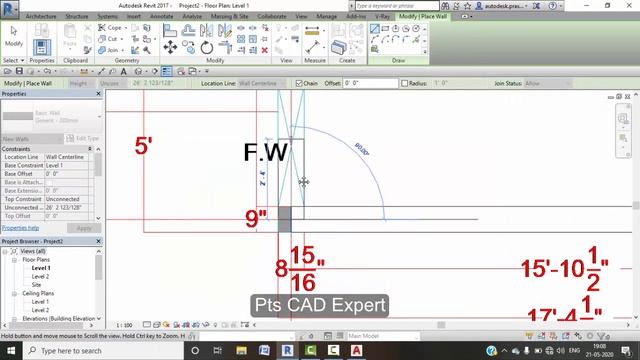Image resolution: width=640 pixels, height=360 pixels.
Task: Close the Properties palette
Action: (98, 94)
